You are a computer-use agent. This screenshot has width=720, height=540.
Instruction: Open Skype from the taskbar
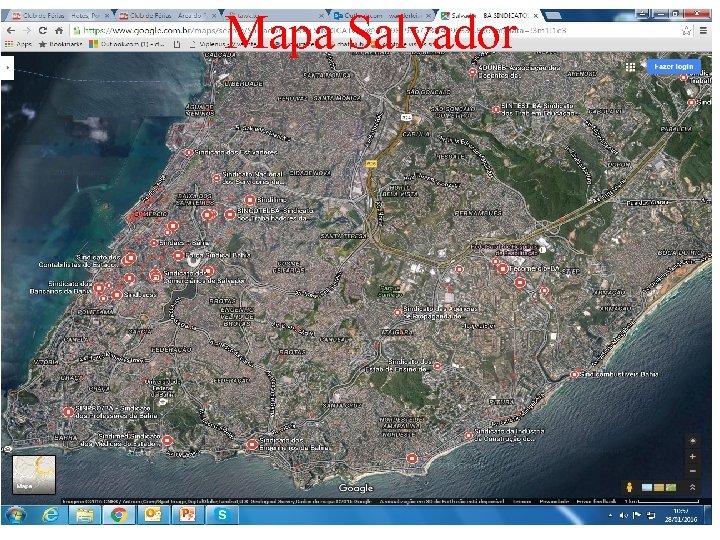click(222, 515)
